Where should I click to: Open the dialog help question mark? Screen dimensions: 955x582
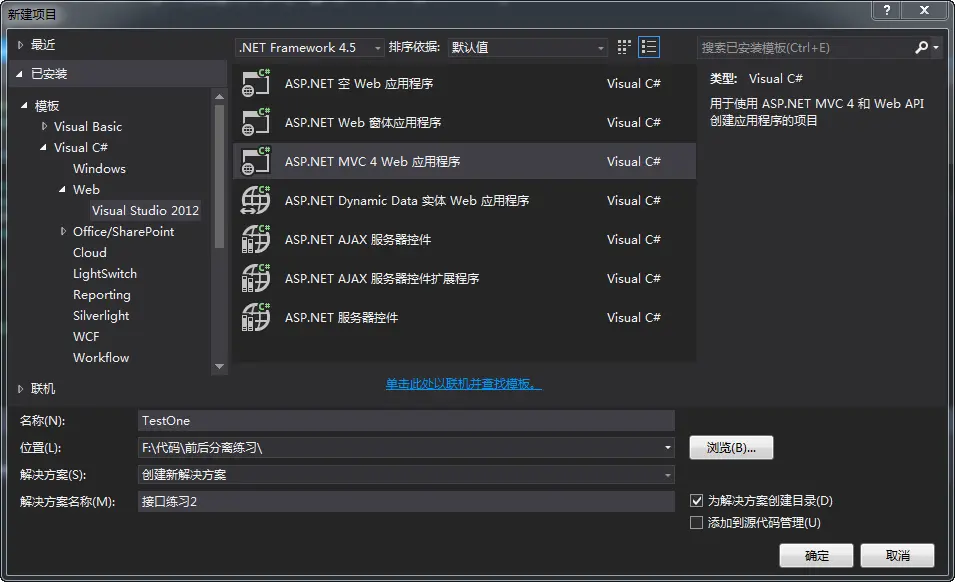point(887,10)
